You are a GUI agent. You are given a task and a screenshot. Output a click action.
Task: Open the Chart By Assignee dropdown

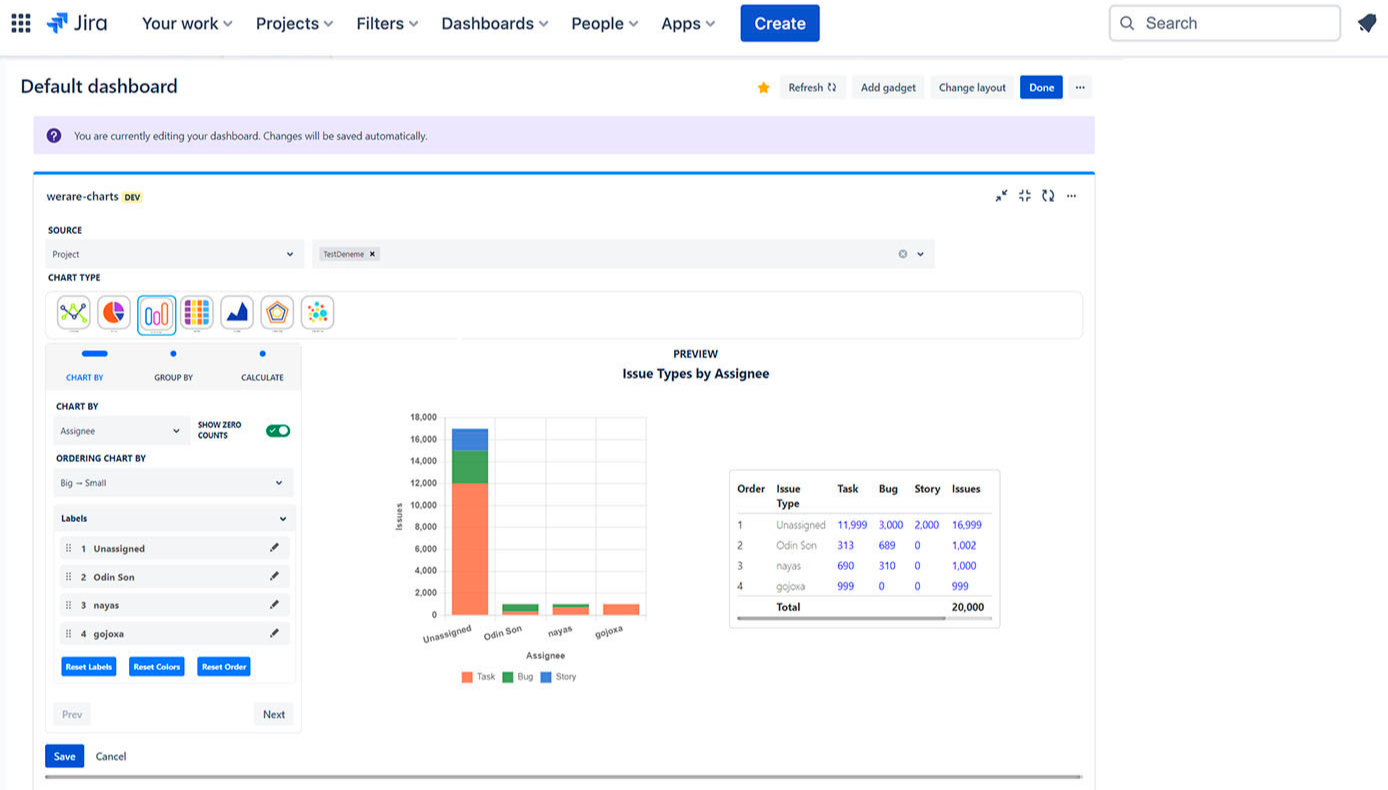[x=119, y=431]
